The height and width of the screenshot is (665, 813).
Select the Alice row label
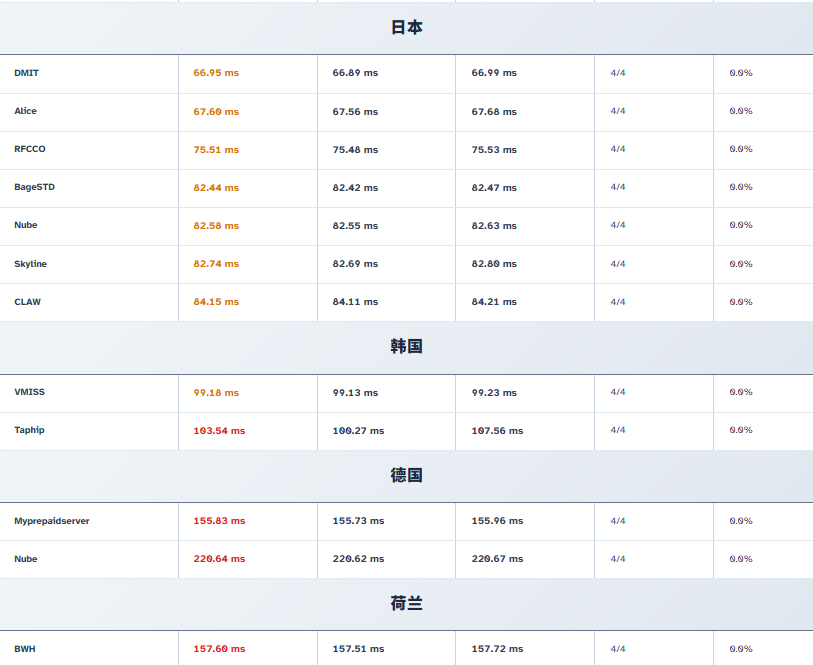click(25, 111)
